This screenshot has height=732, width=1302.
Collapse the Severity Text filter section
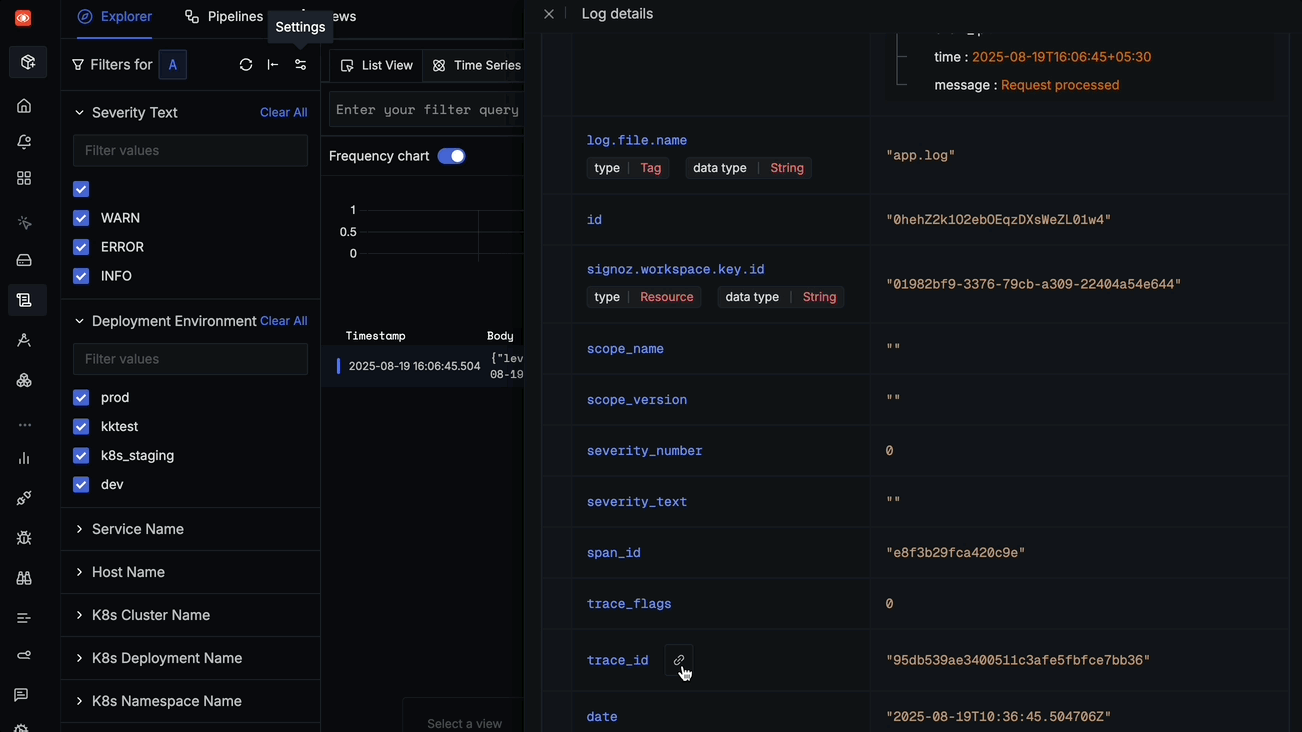click(x=79, y=113)
